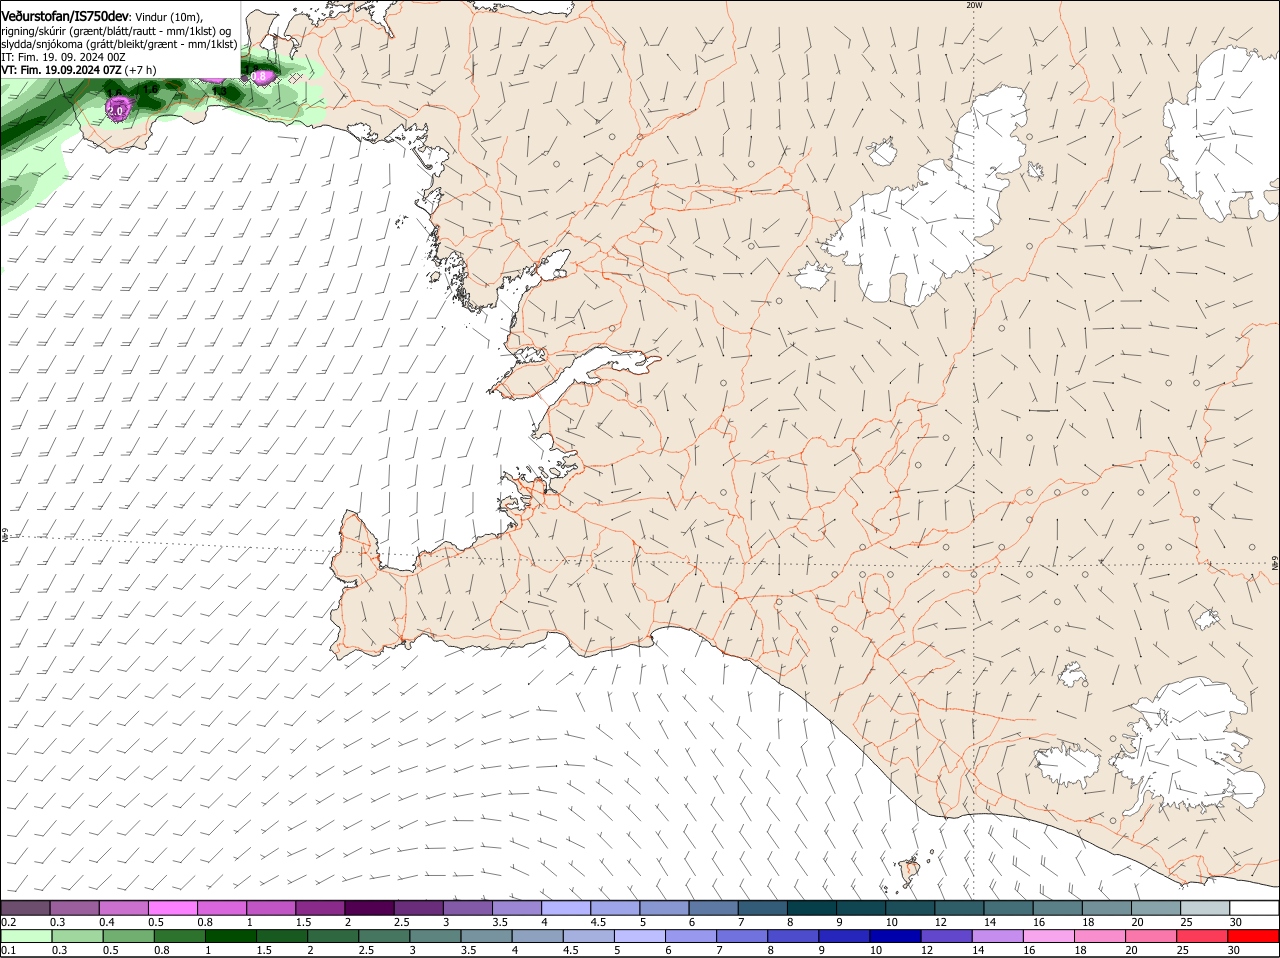Pick the light green rain swatch labeled 0.3
This screenshot has height=958, width=1280.
[77, 936]
